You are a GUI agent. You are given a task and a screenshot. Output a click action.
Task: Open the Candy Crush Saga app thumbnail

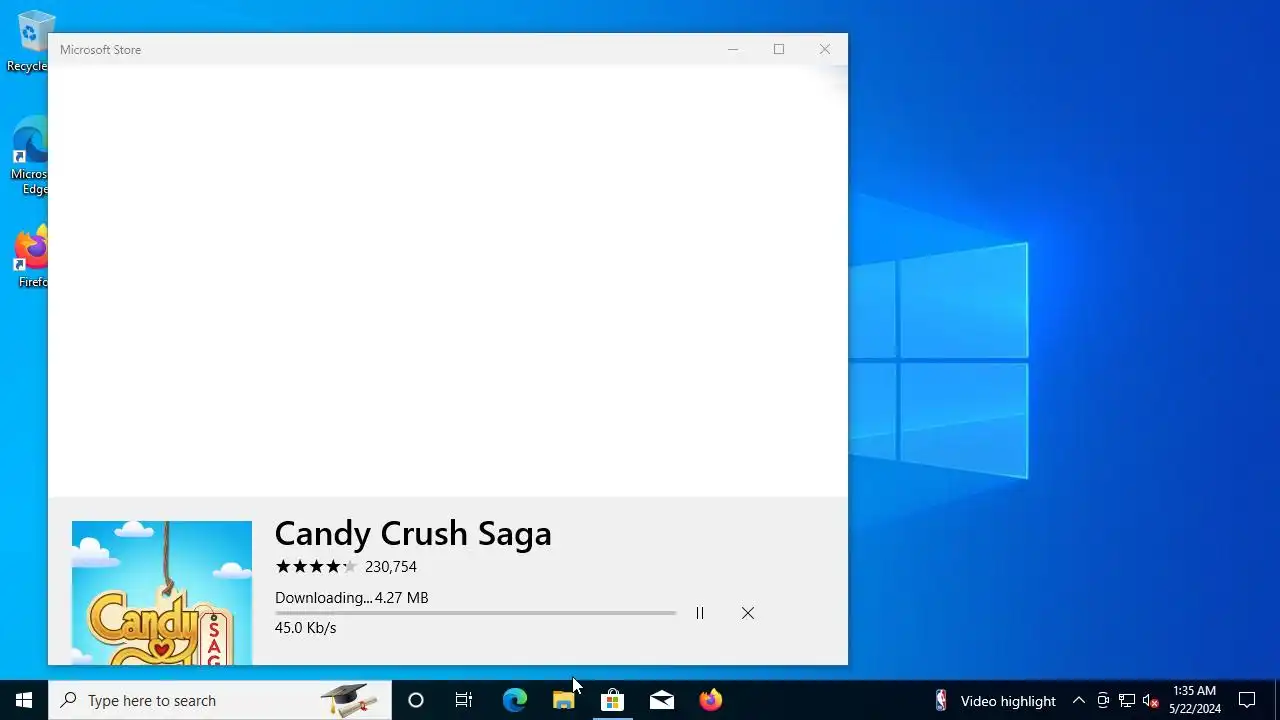[x=162, y=592]
